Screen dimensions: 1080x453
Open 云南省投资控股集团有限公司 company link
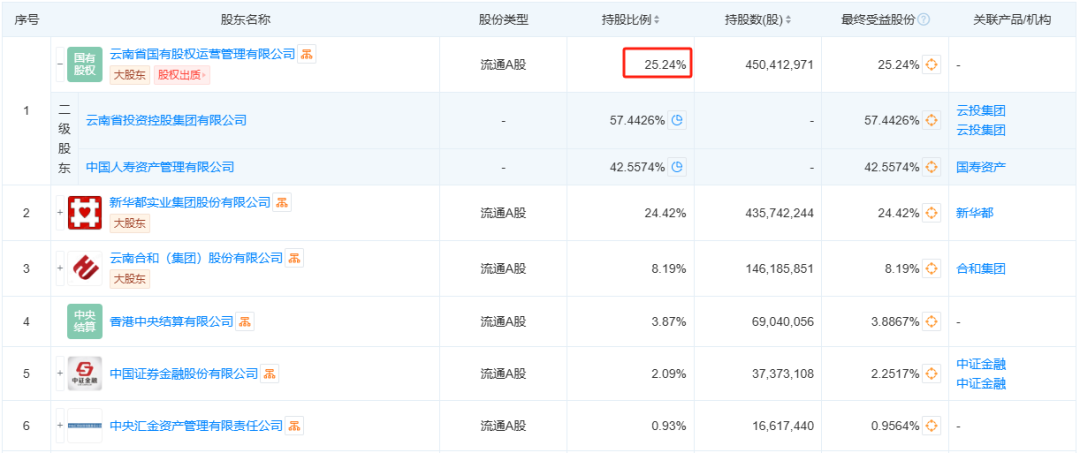[166, 121]
